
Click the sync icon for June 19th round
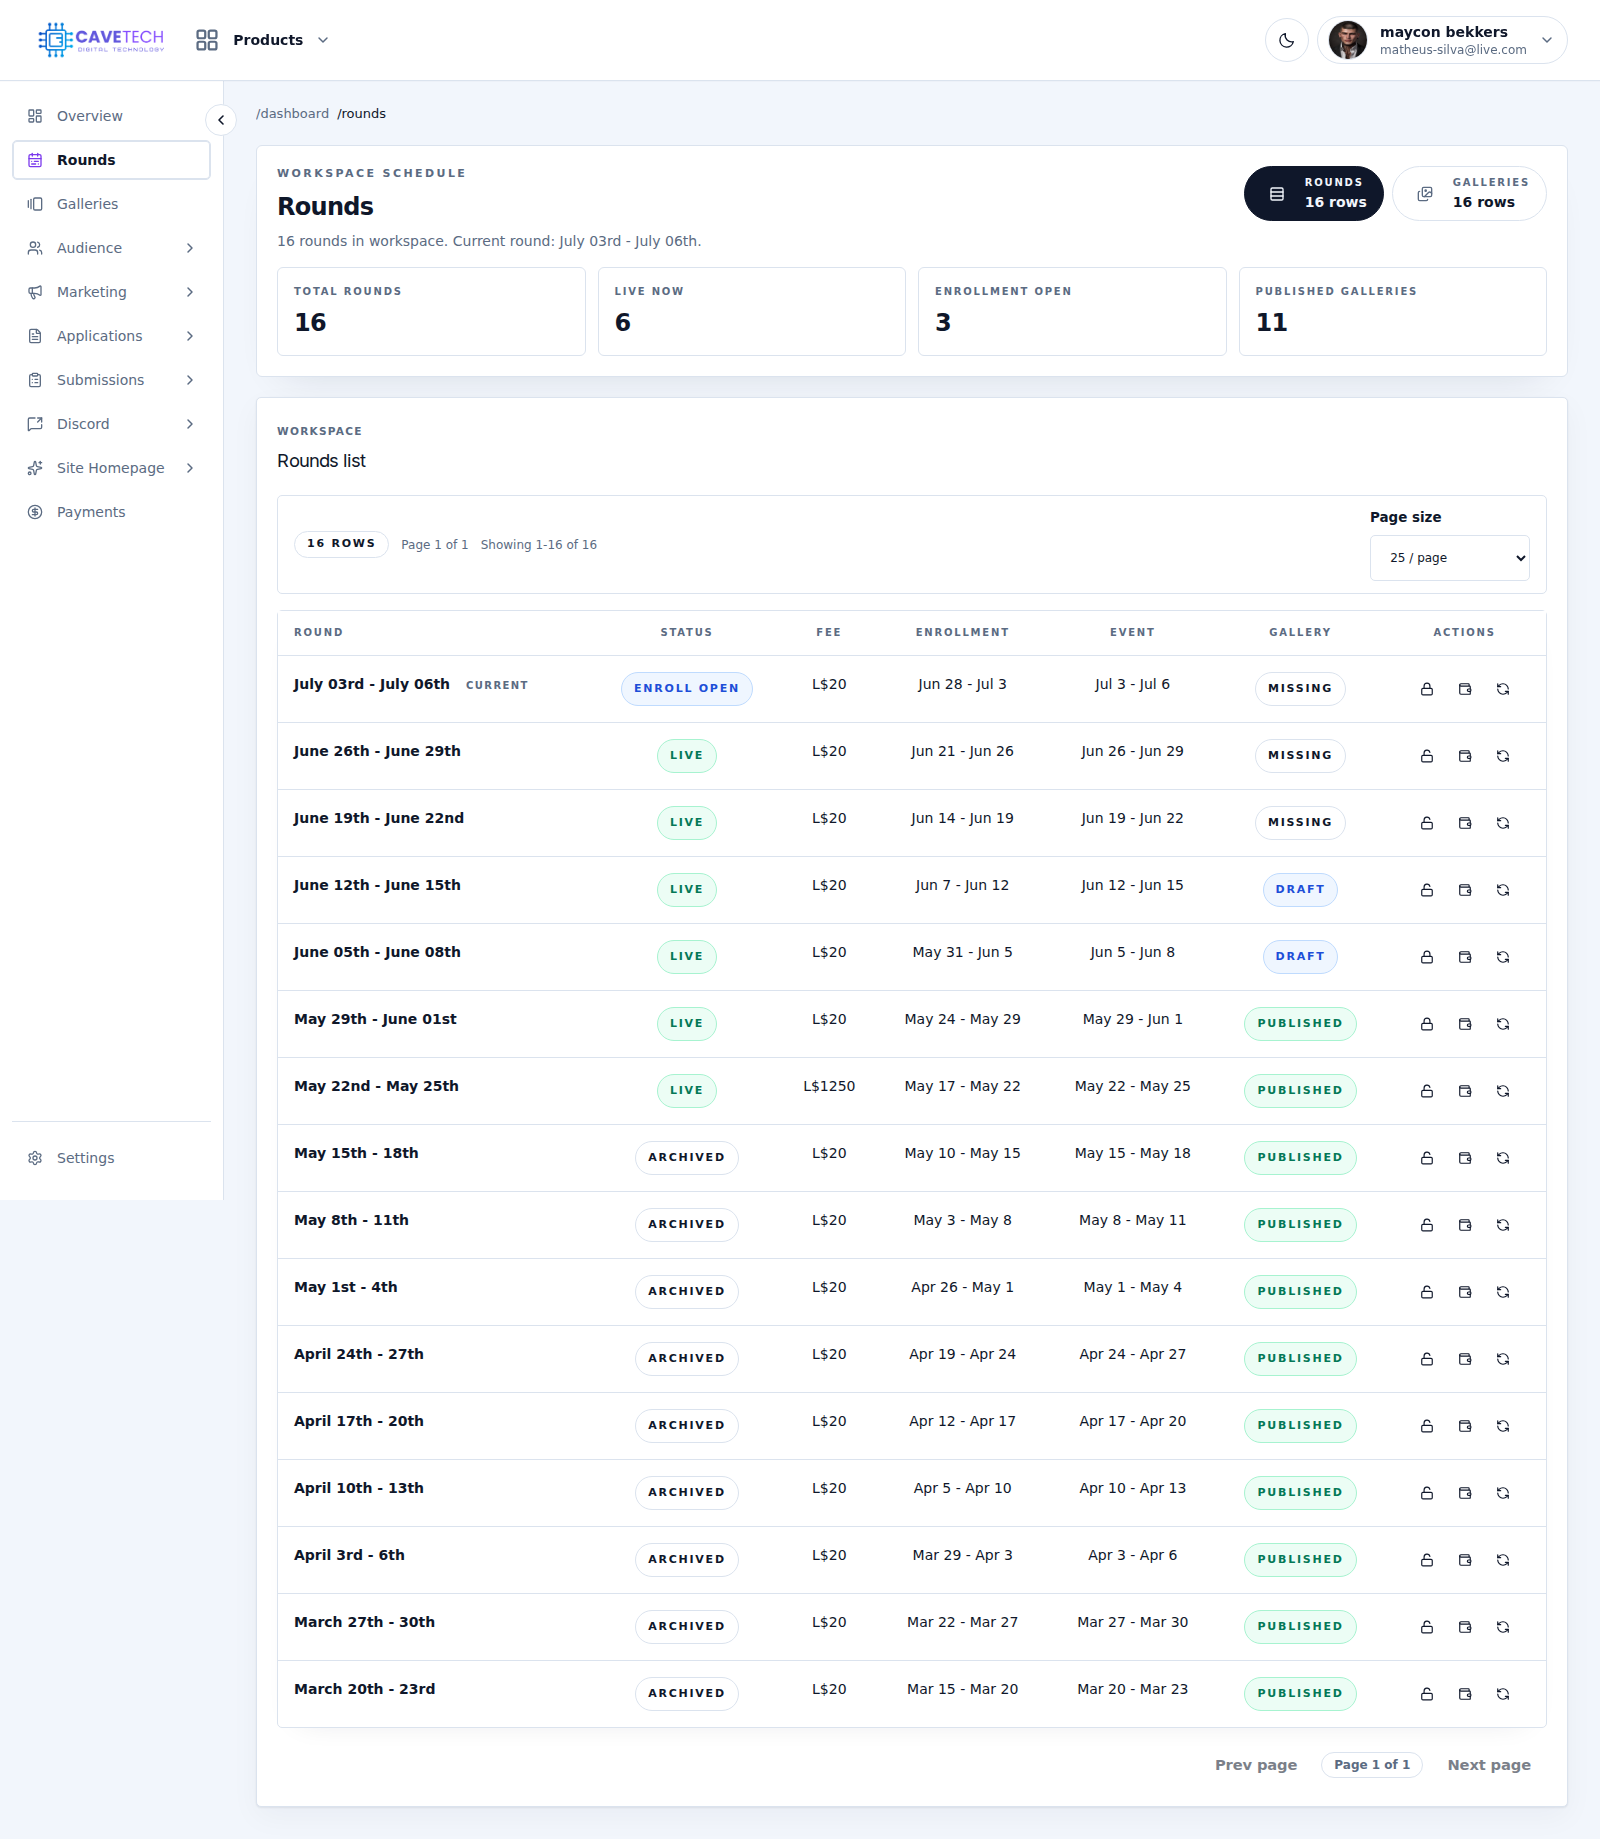coord(1503,823)
